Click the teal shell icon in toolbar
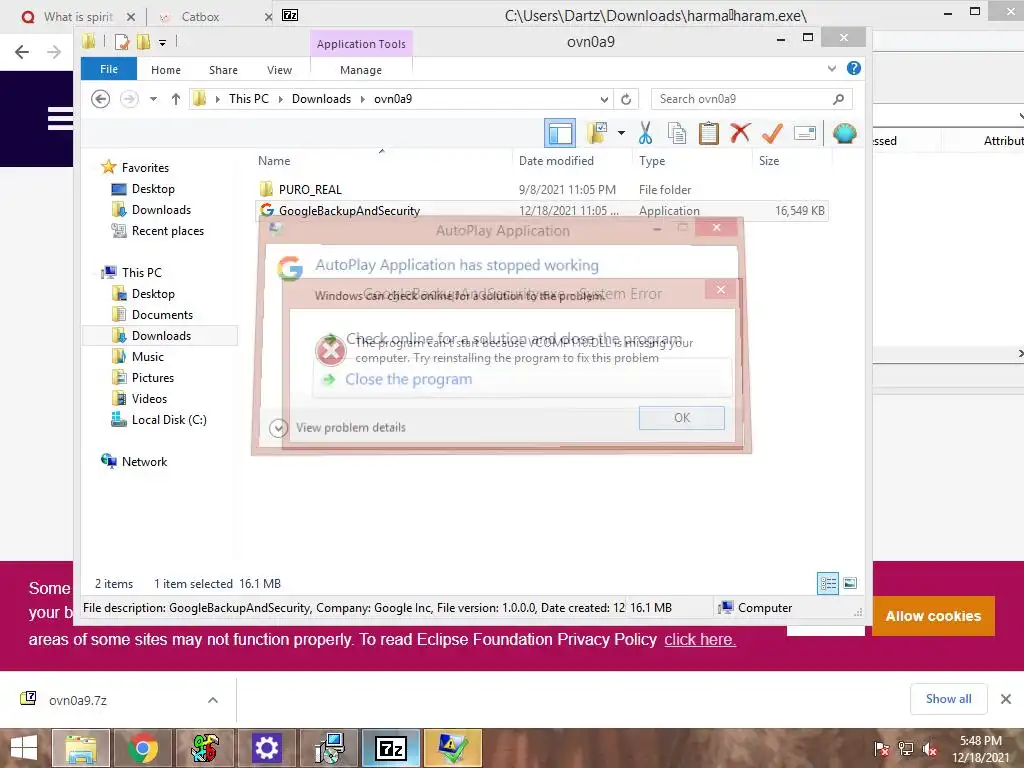The height and width of the screenshot is (768, 1024). point(844,133)
